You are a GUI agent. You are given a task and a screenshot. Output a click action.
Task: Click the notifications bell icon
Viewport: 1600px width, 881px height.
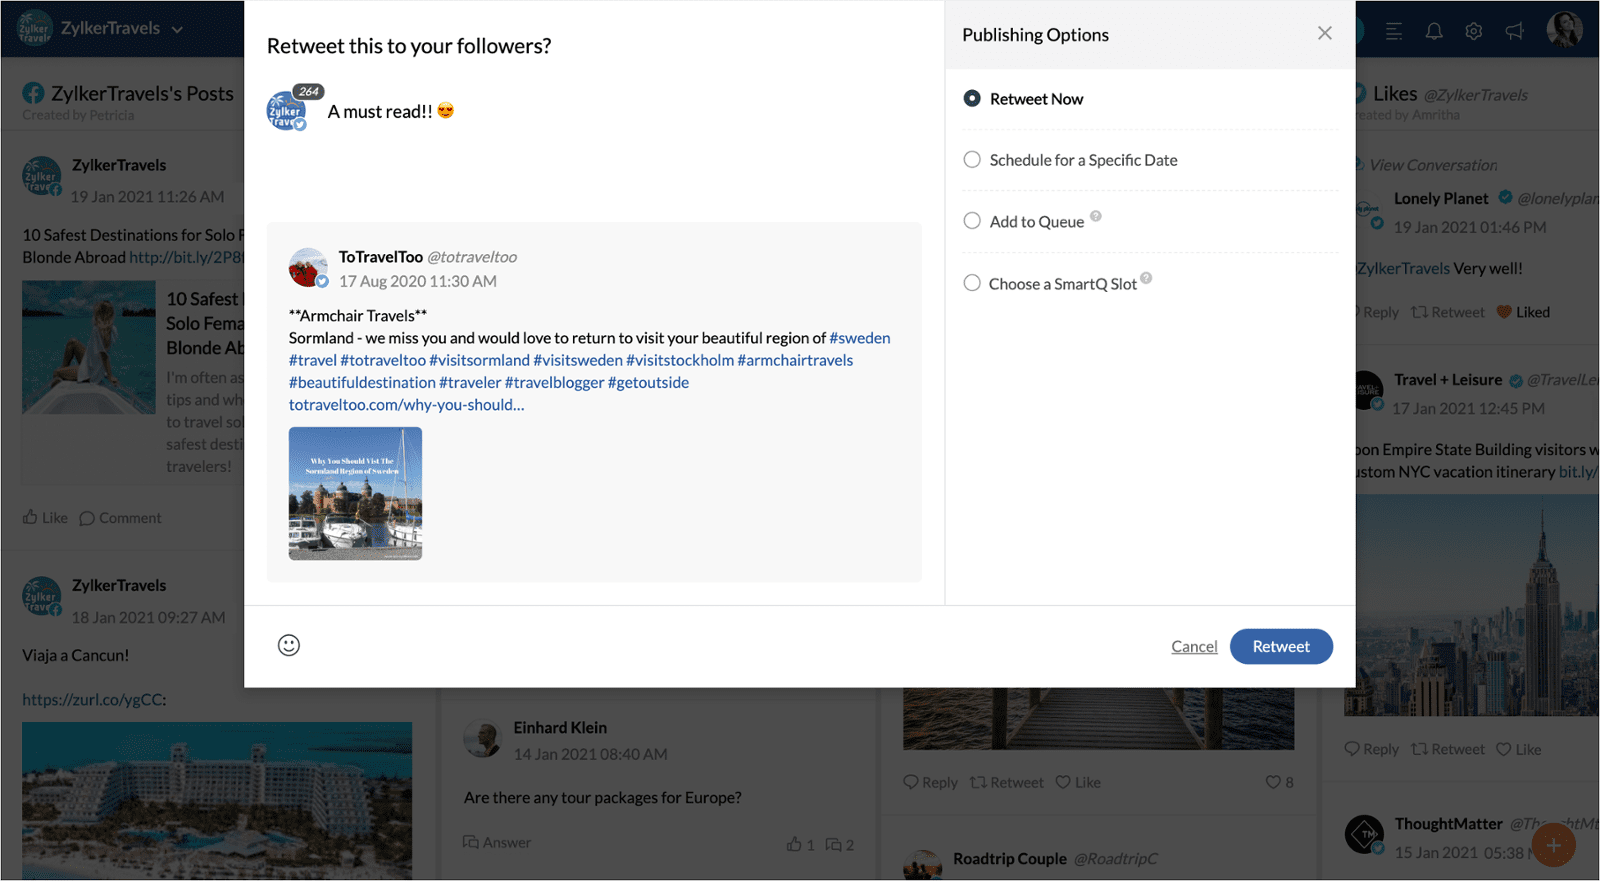click(1433, 31)
